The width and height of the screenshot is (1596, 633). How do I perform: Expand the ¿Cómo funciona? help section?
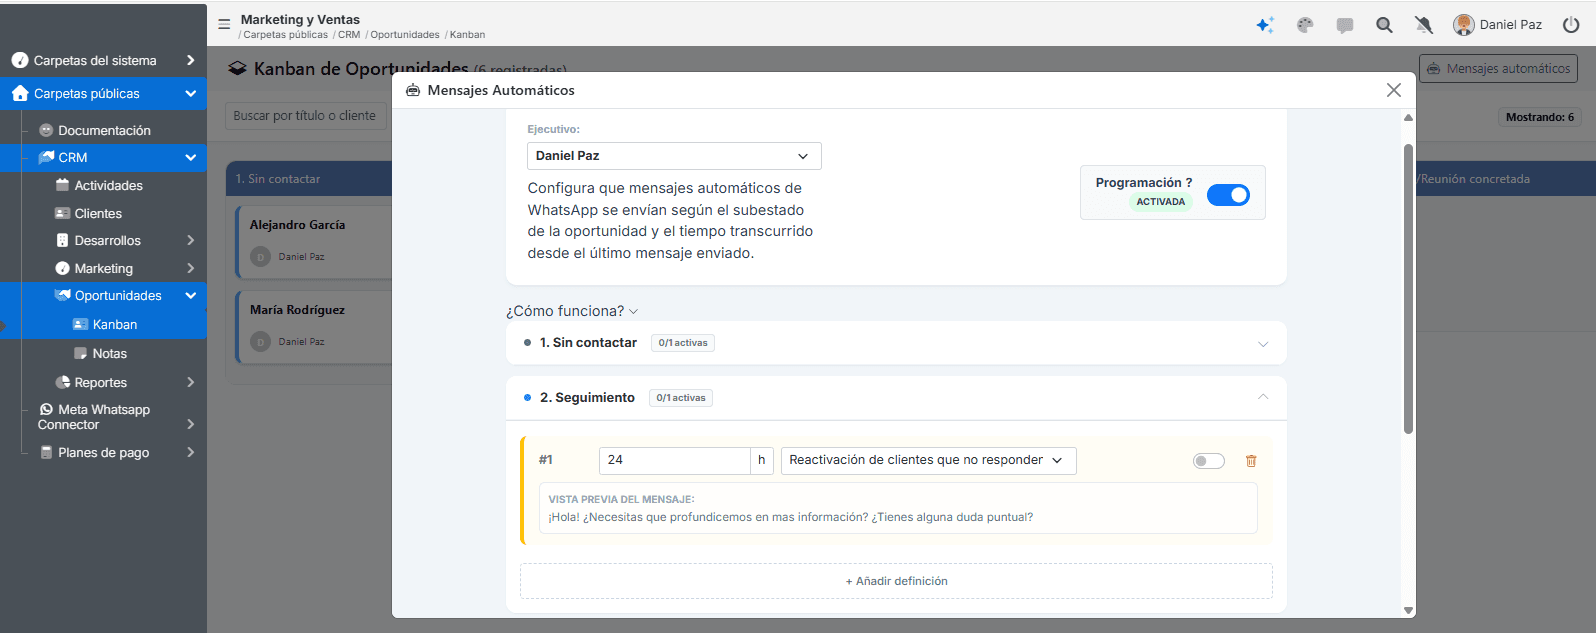pyautogui.click(x=572, y=311)
